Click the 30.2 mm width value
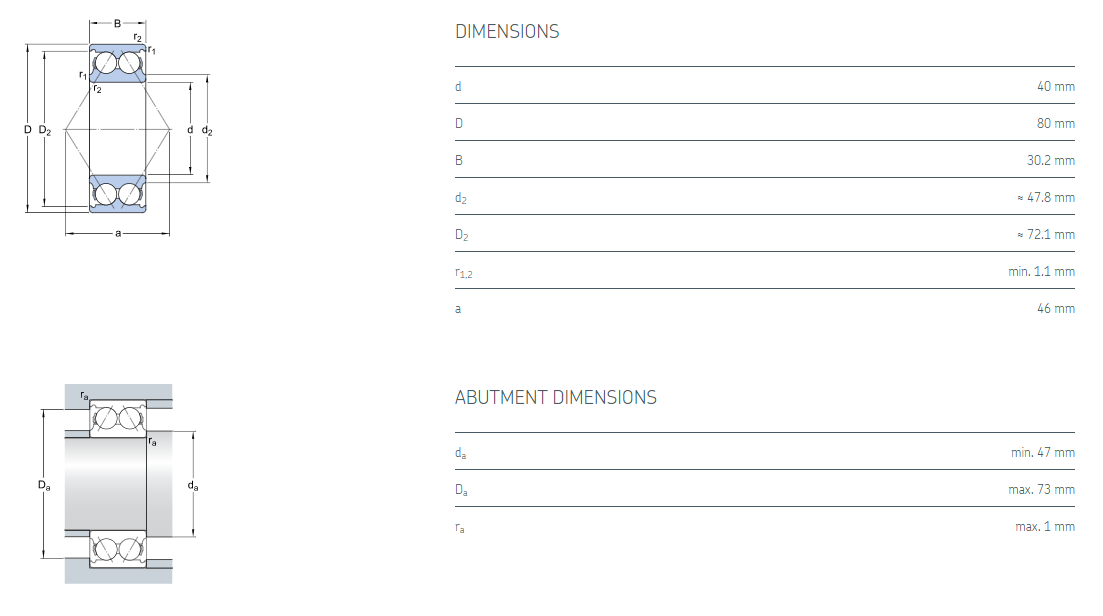This screenshot has height=616, width=1103. [1050, 161]
